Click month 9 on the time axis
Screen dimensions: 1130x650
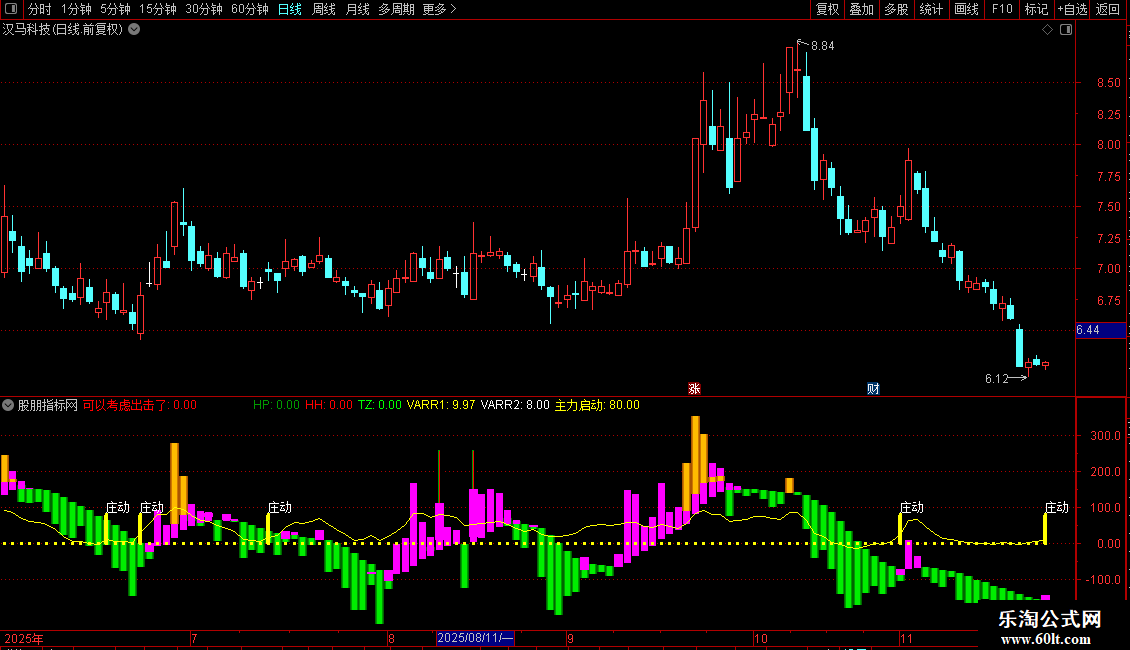(570, 638)
